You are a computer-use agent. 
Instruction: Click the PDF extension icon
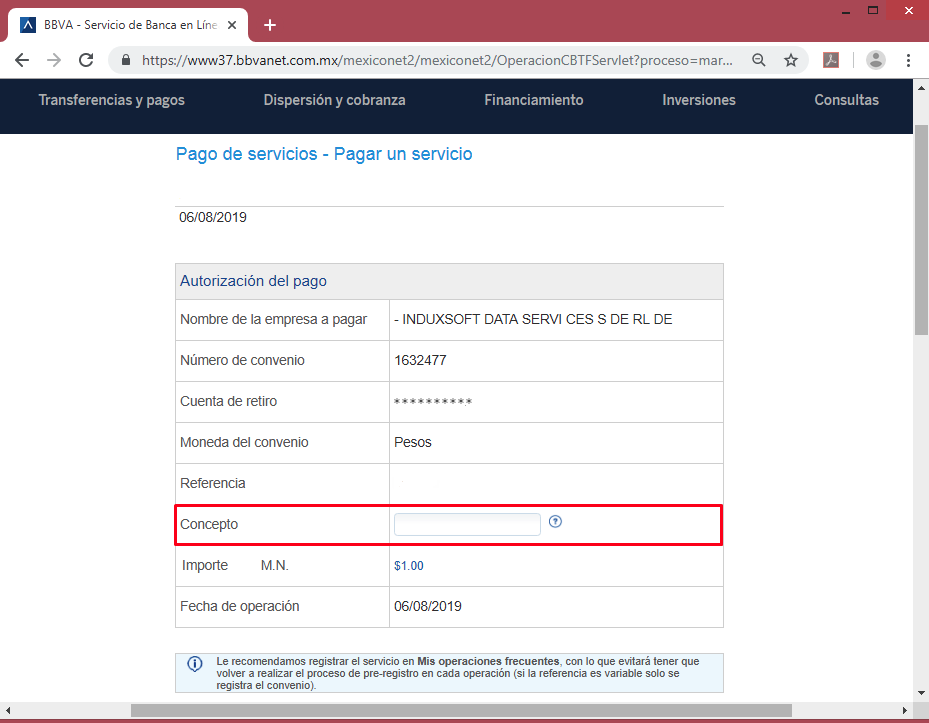831,60
